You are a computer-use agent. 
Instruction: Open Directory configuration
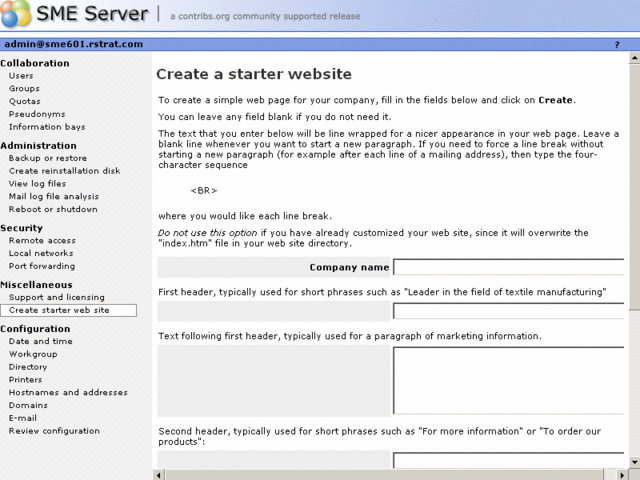point(28,367)
